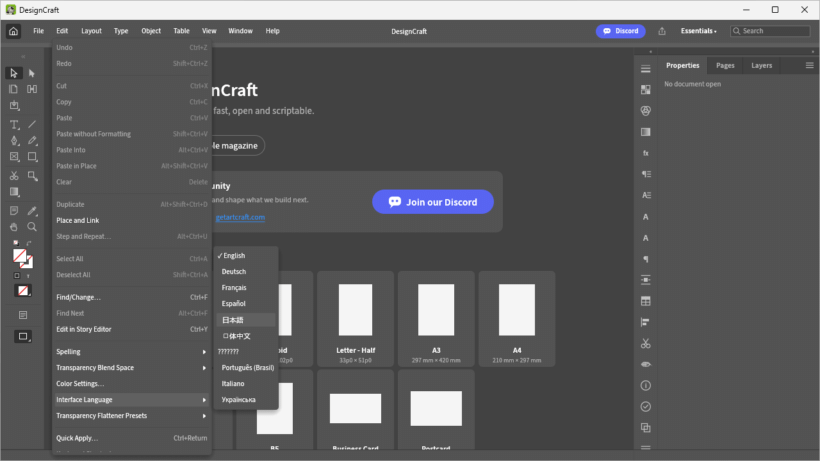Choose Quick Apply menu entry
Screen dimensions: 820x461
pos(131,438)
